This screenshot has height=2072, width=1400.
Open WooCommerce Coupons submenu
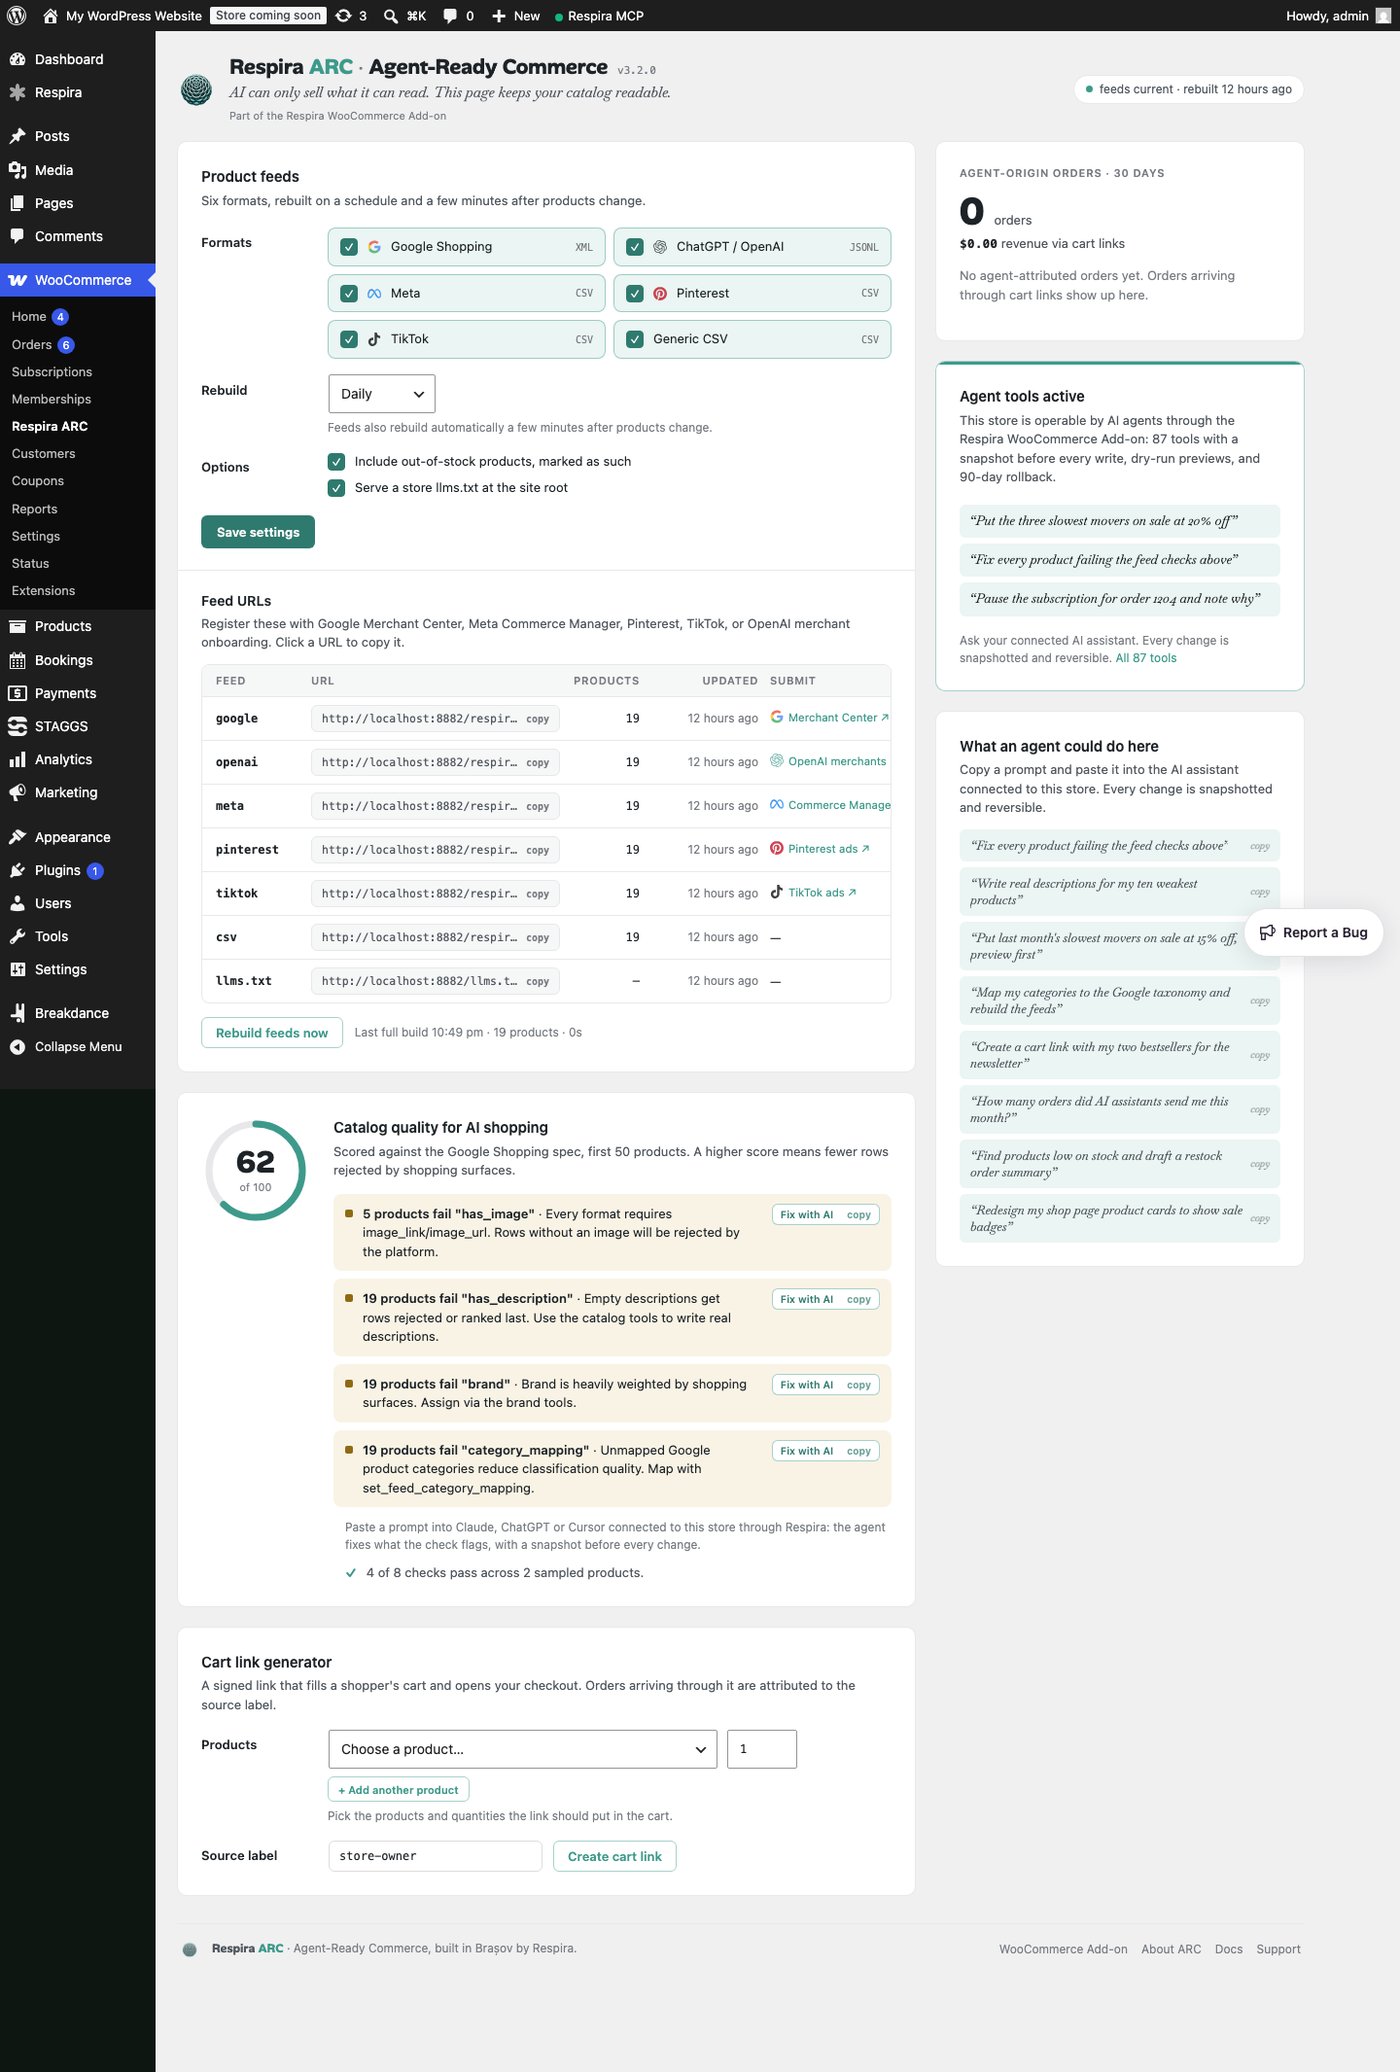(x=38, y=481)
